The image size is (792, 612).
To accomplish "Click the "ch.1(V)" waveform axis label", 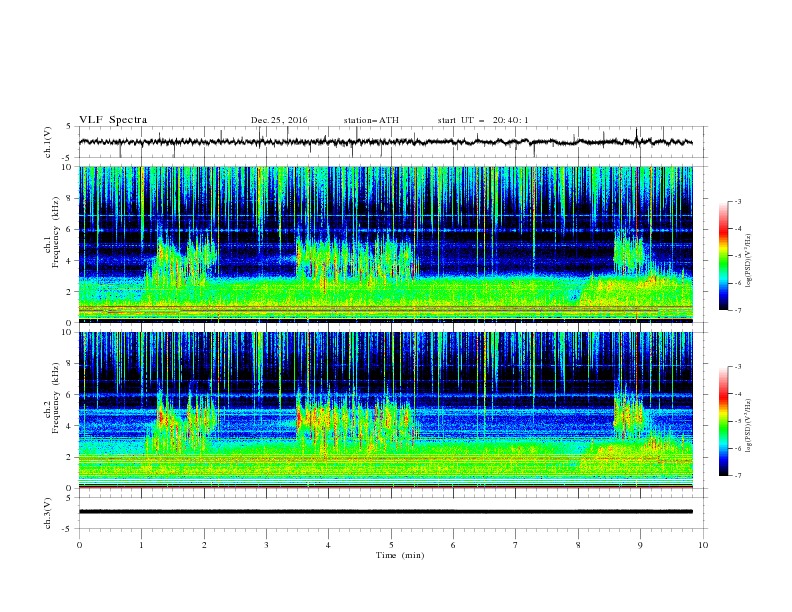I will [48, 142].
